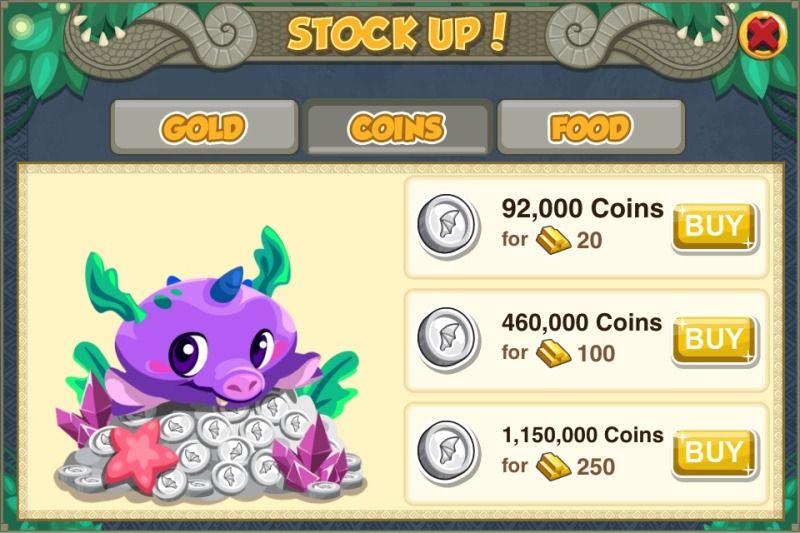
Task: Click the pink starfish on the coin pile
Action: [x=139, y=455]
